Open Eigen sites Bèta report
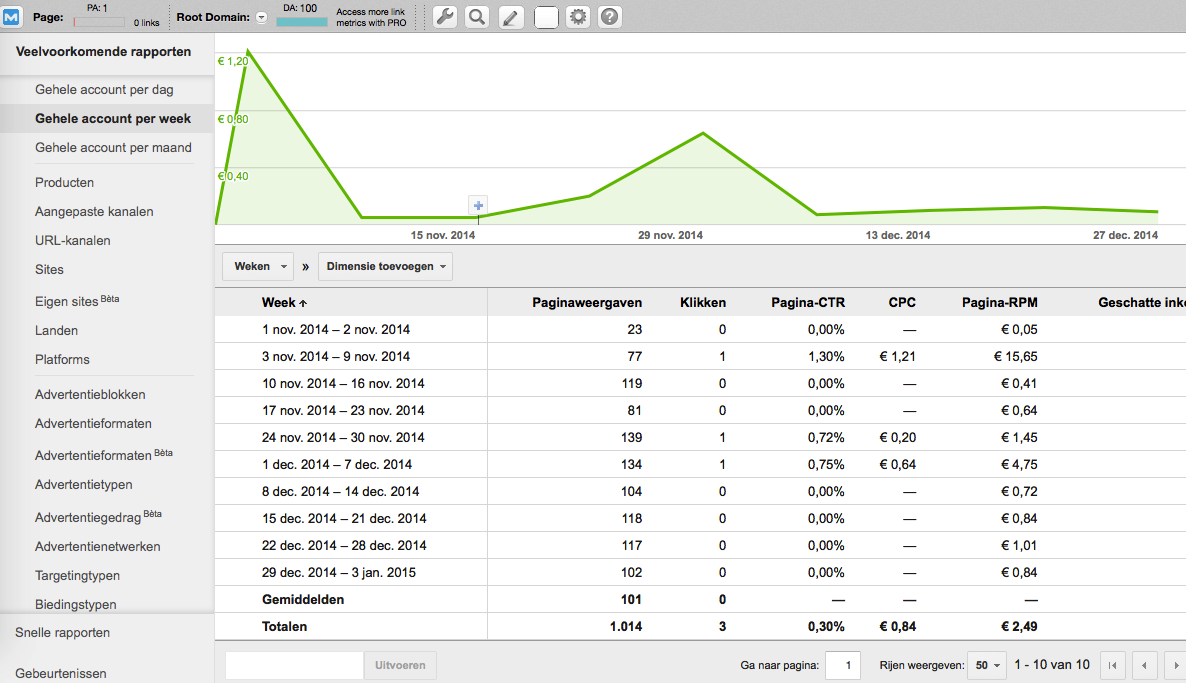This screenshot has width=1186, height=683. tap(76, 300)
